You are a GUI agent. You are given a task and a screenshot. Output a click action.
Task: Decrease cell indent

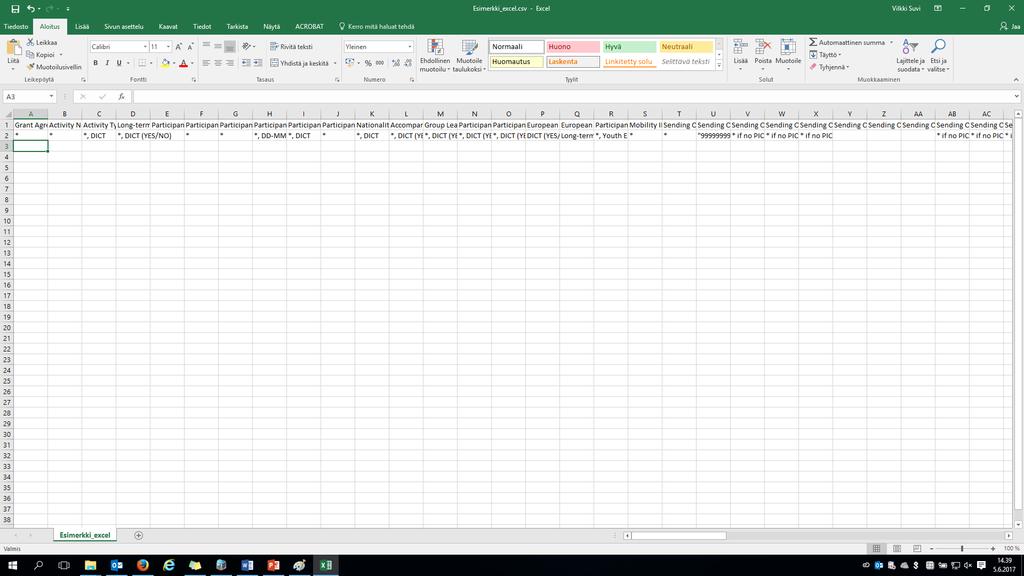[246, 63]
